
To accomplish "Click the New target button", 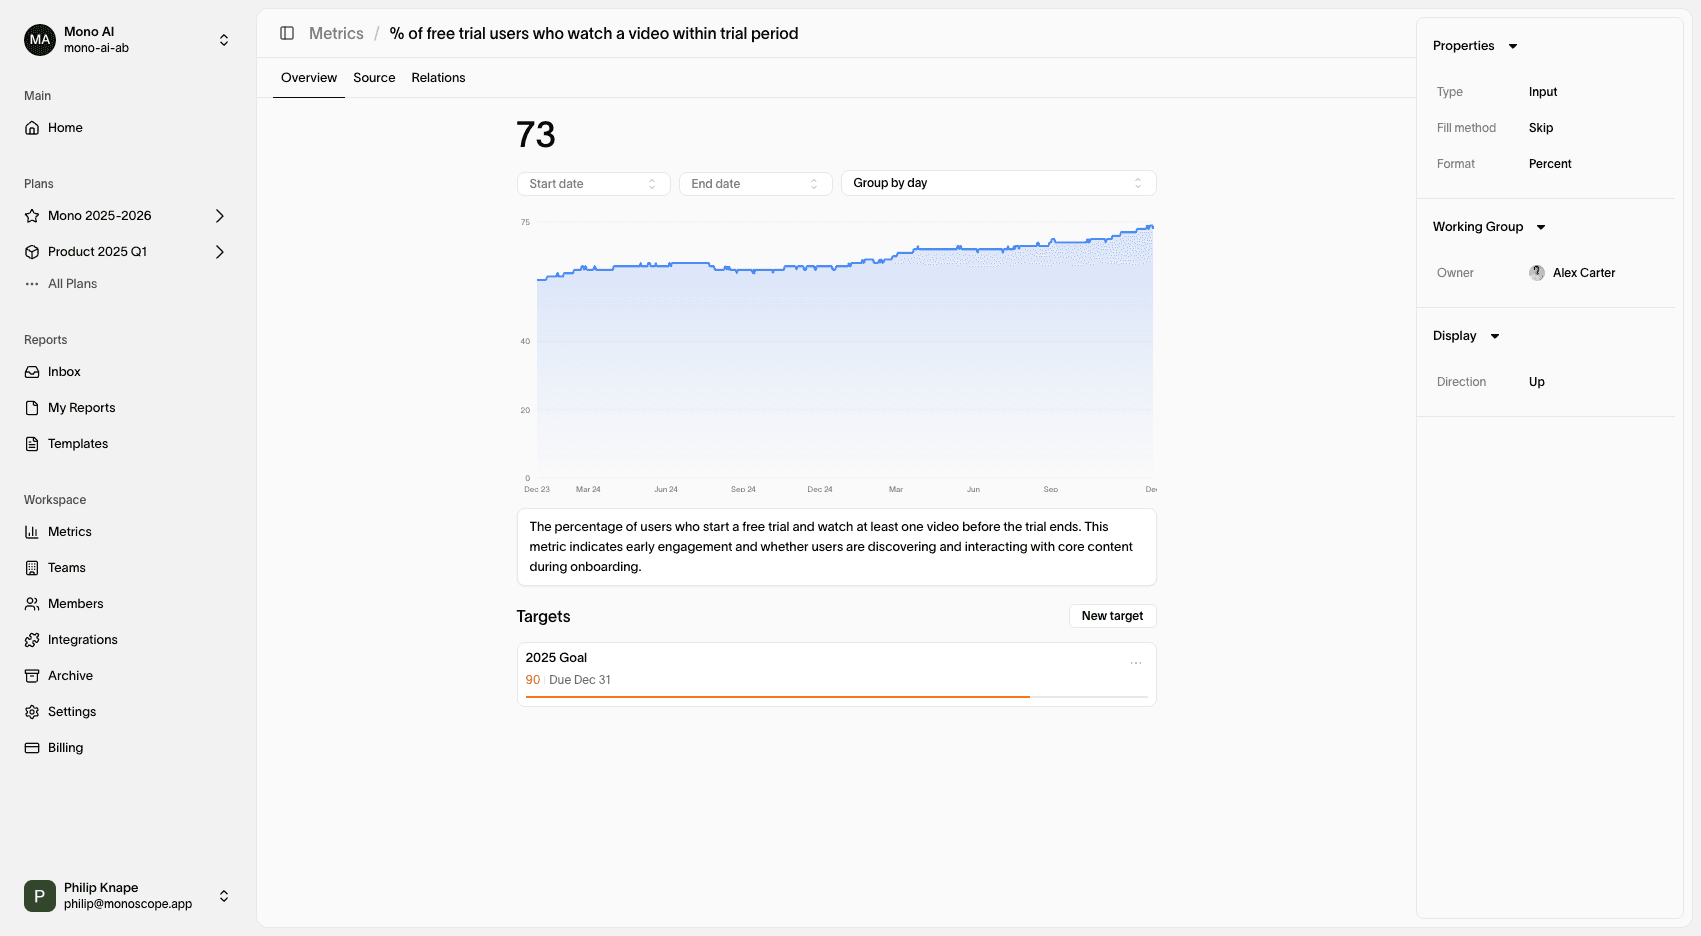I will [1112, 616].
